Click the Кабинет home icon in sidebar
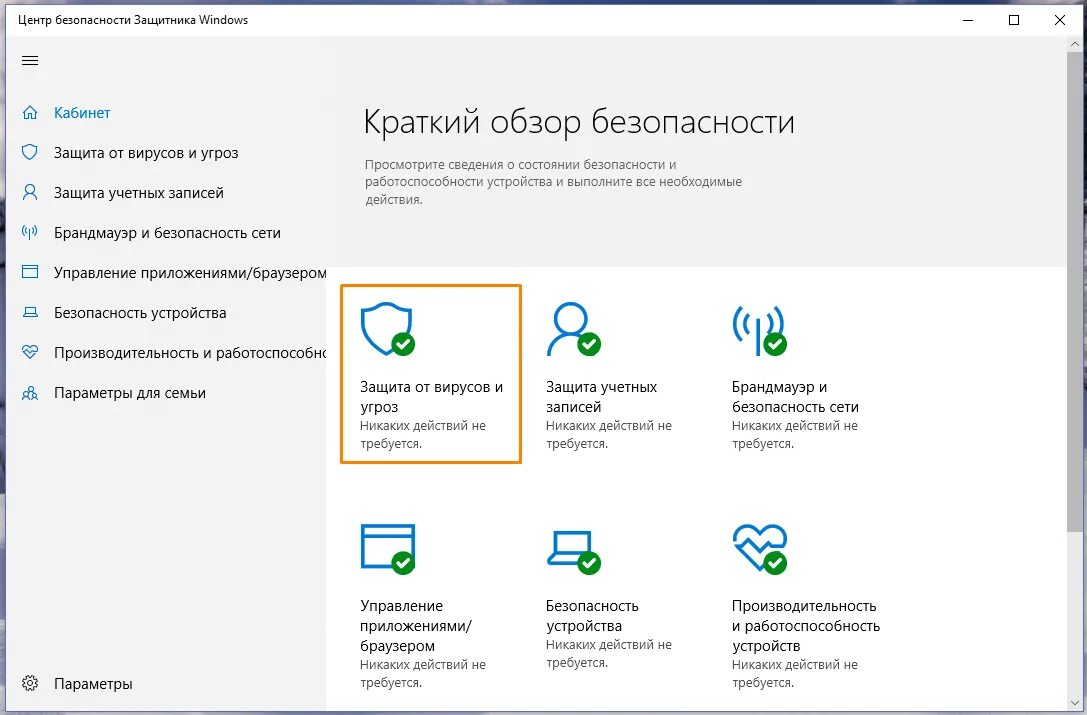The height and width of the screenshot is (715, 1087). [30, 112]
